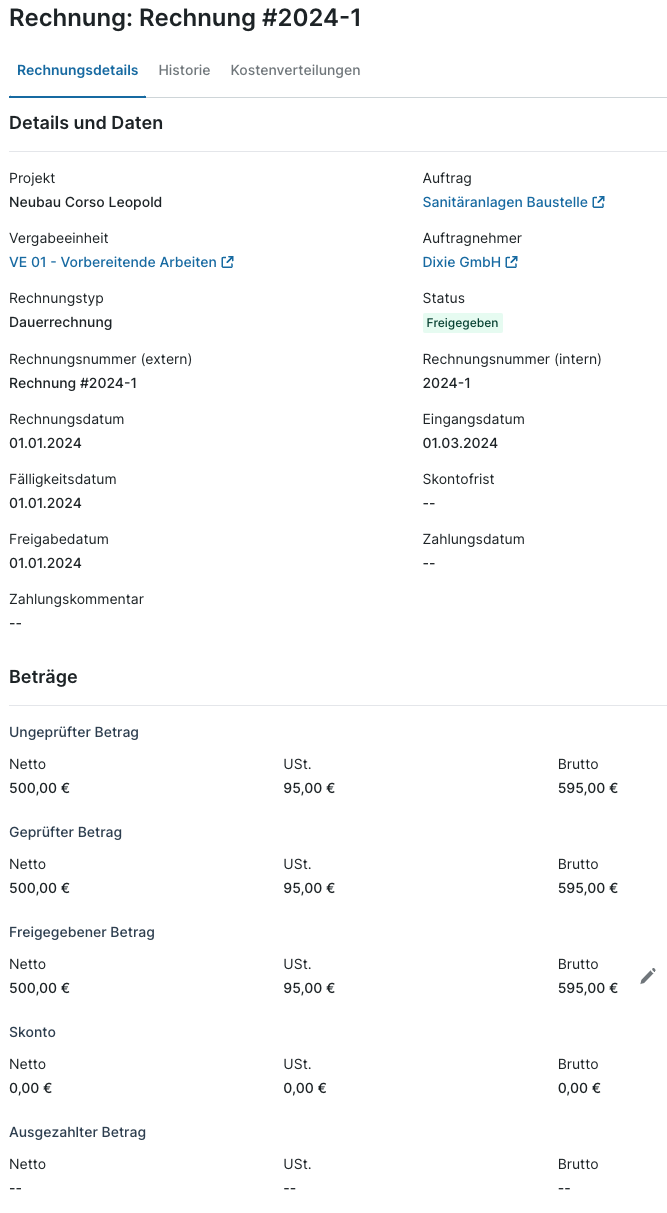Image resolution: width=667 pixels, height=1213 pixels.
Task: Click the Dauerrechnung invoice type value
Action: point(60,322)
